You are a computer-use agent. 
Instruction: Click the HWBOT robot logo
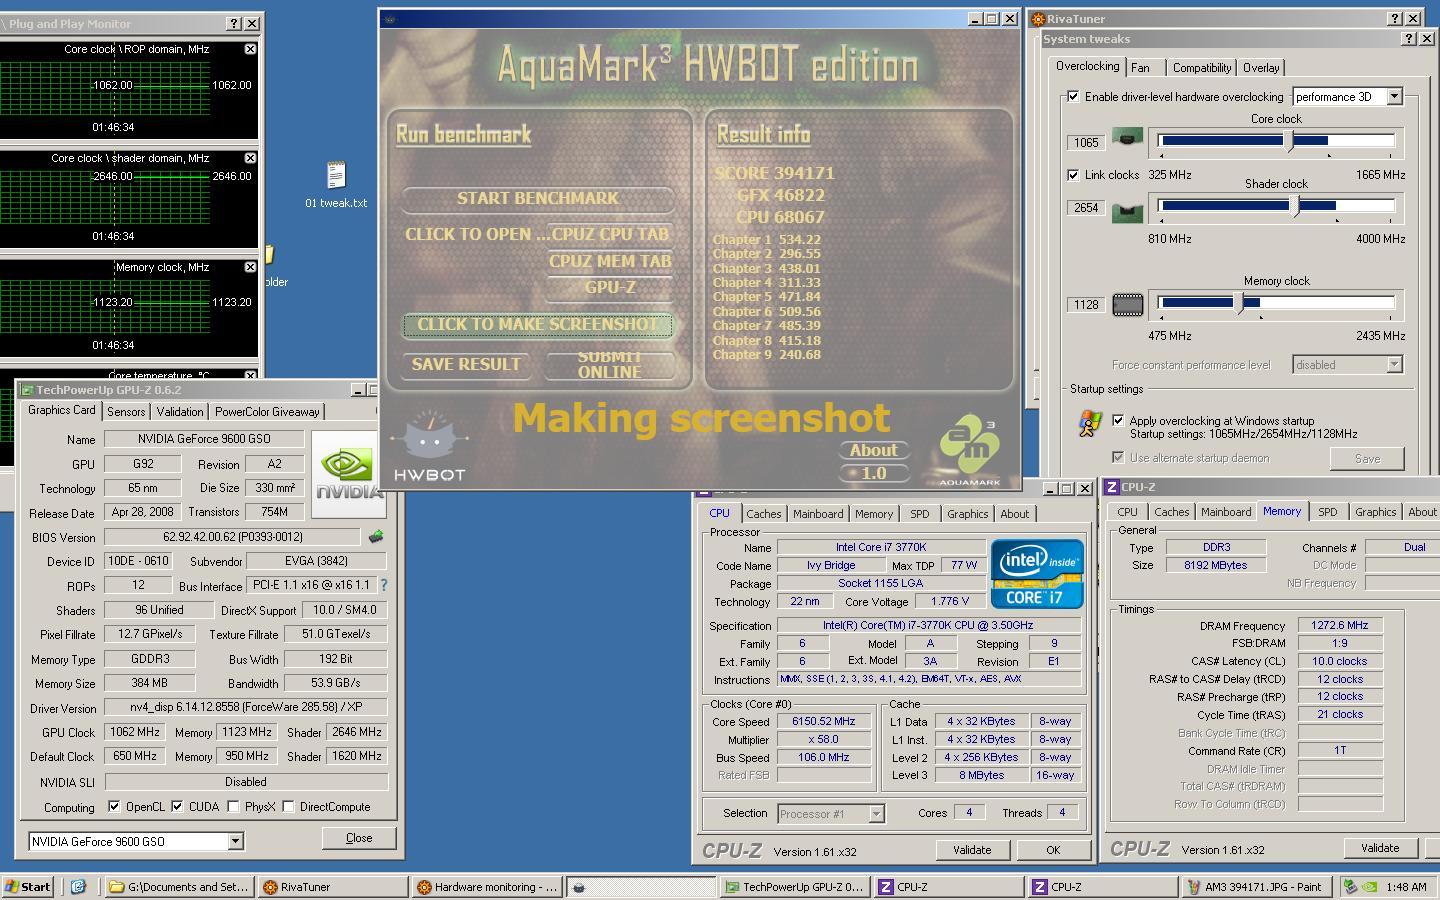(x=429, y=446)
